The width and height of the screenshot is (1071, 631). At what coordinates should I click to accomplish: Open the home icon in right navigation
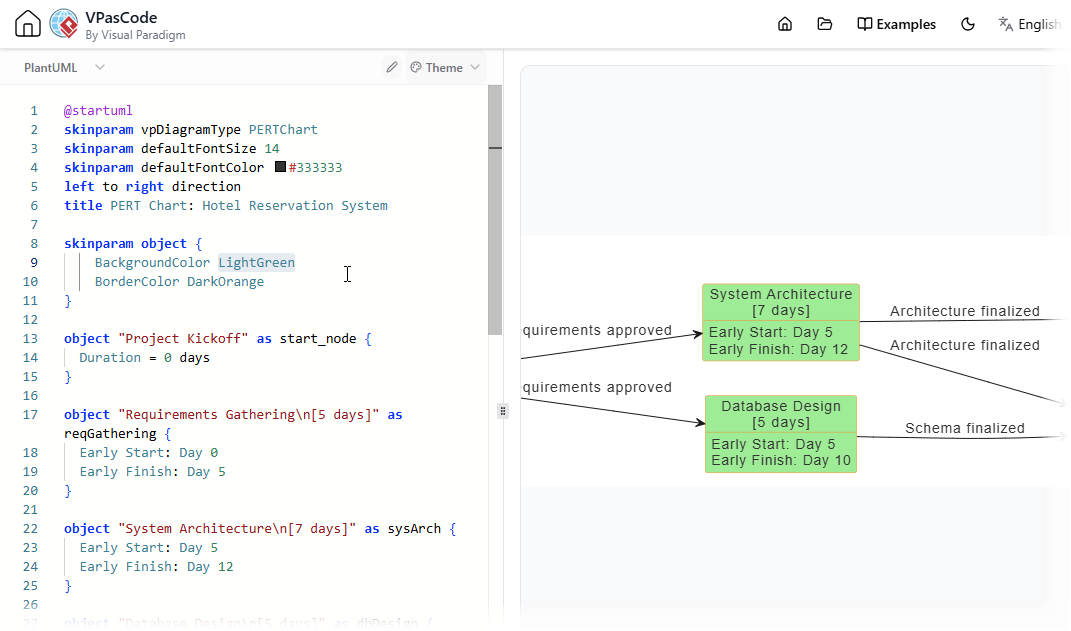click(785, 24)
